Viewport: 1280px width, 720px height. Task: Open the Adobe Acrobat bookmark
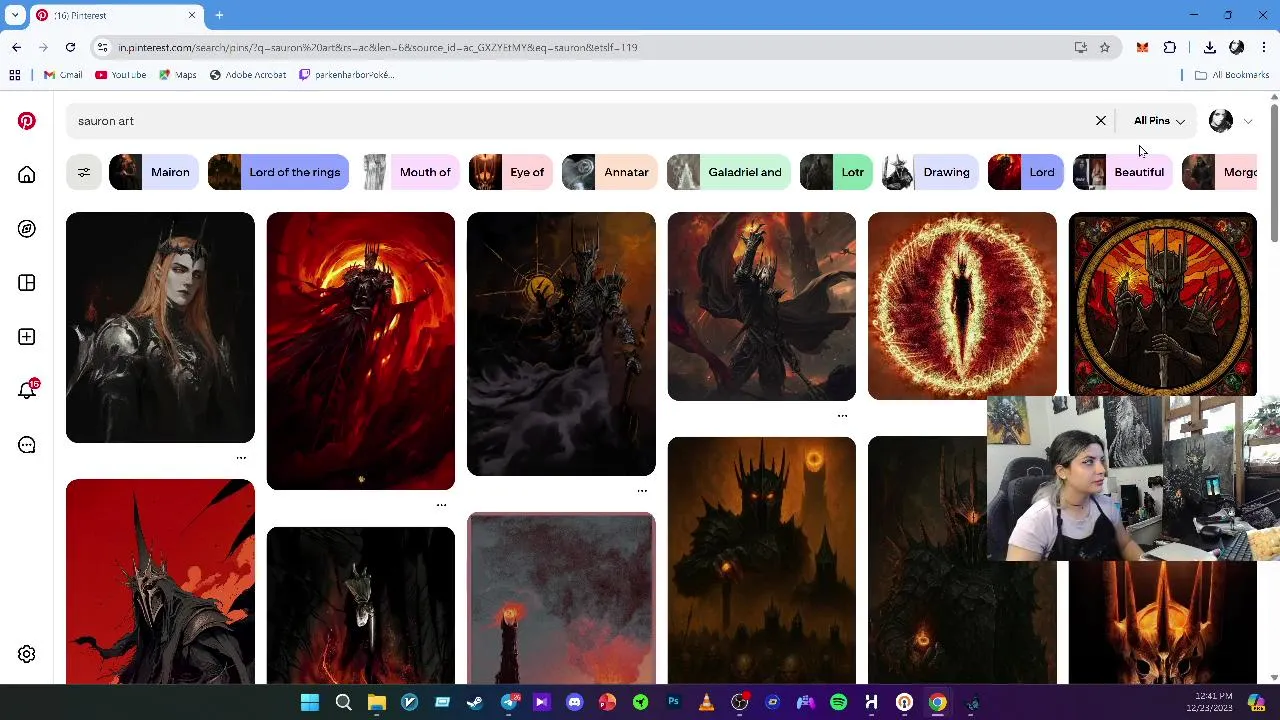248,75
